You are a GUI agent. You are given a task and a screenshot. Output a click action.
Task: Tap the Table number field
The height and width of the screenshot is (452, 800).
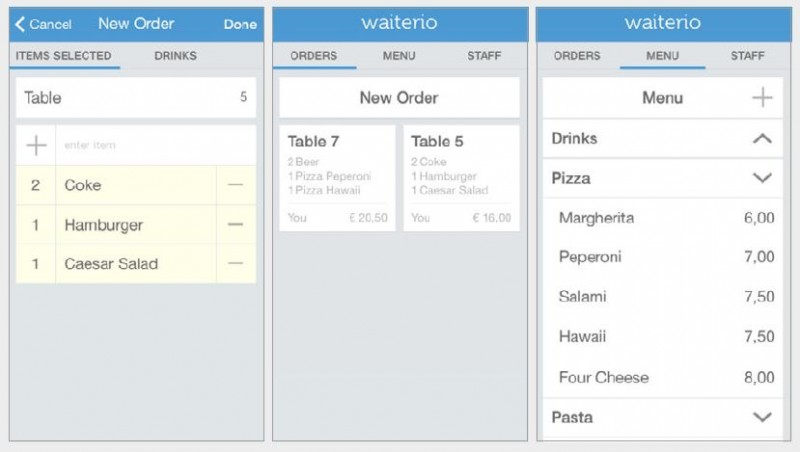click(x=136, y=98)
